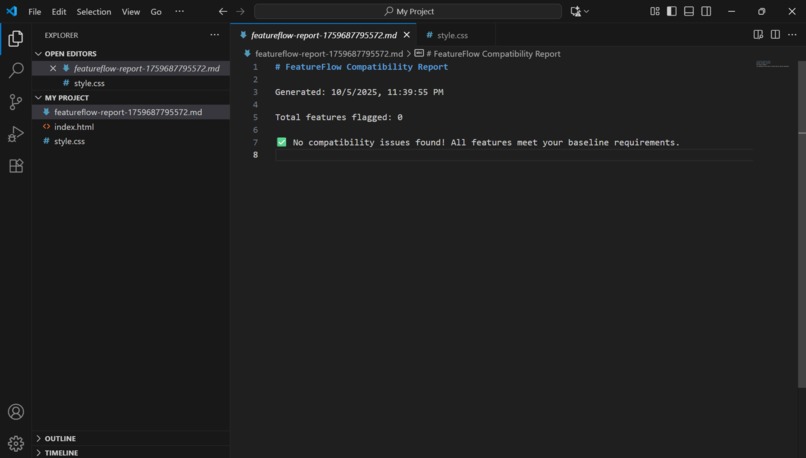Place cursor on empty line 8
Screen dimensions: 806x458
tap(514, 155)
